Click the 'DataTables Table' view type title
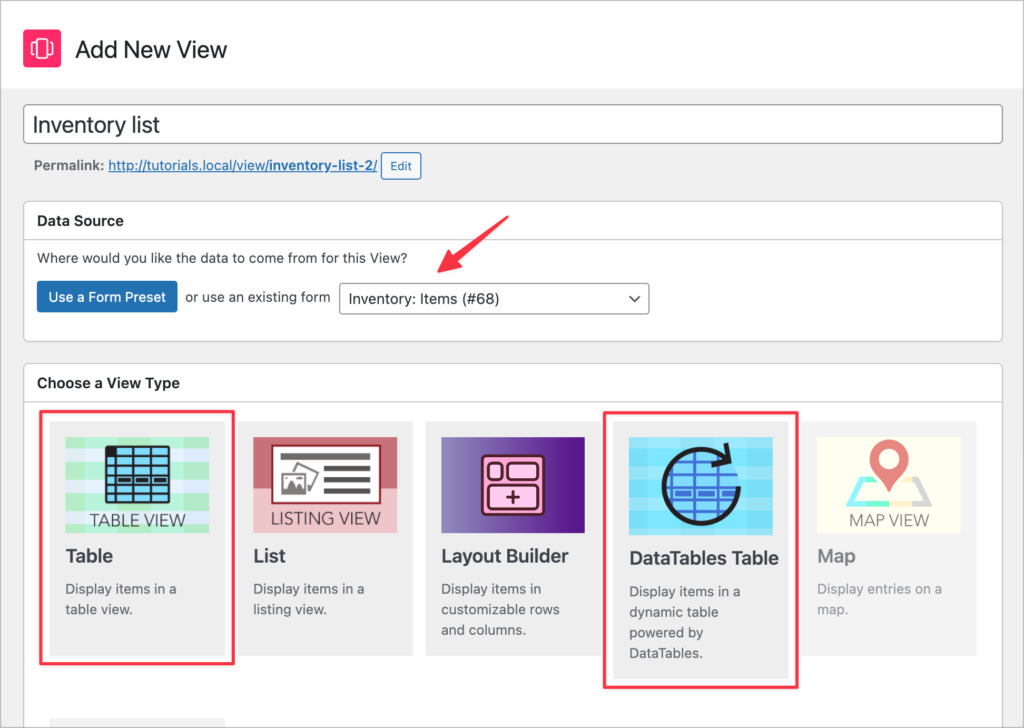The image size is (1024, 728). pyautogui.click(x=704, y=558)
